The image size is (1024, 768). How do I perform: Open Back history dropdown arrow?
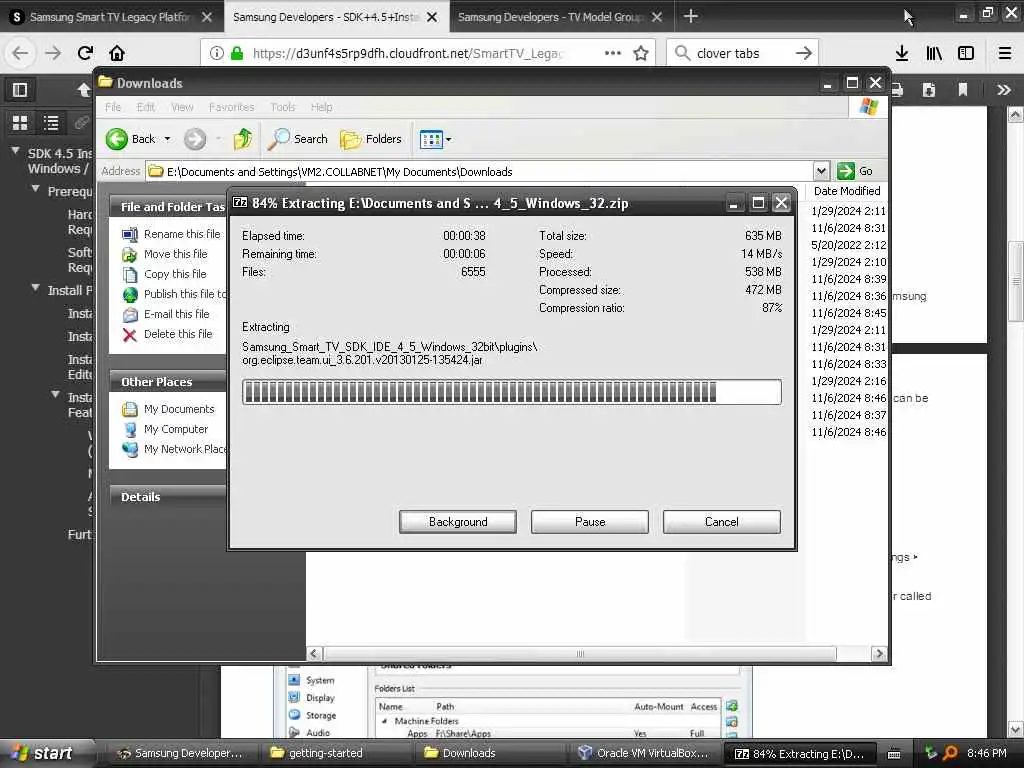(168, 139)
